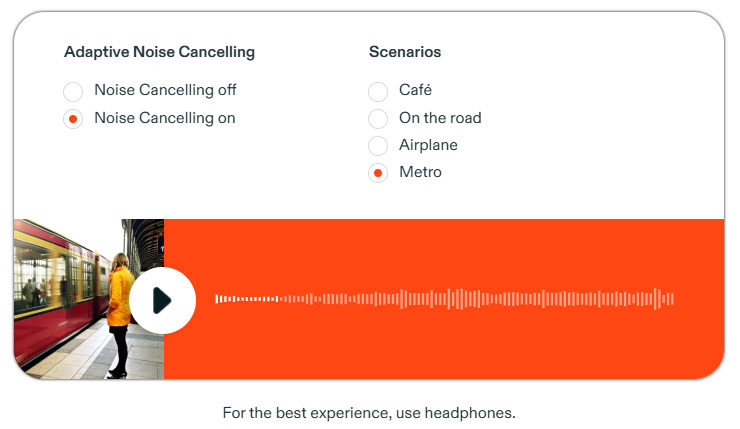This screenshot has height=429, width=740.
Task: Choose the Café scenario radio button
Action: coord(378,92)
